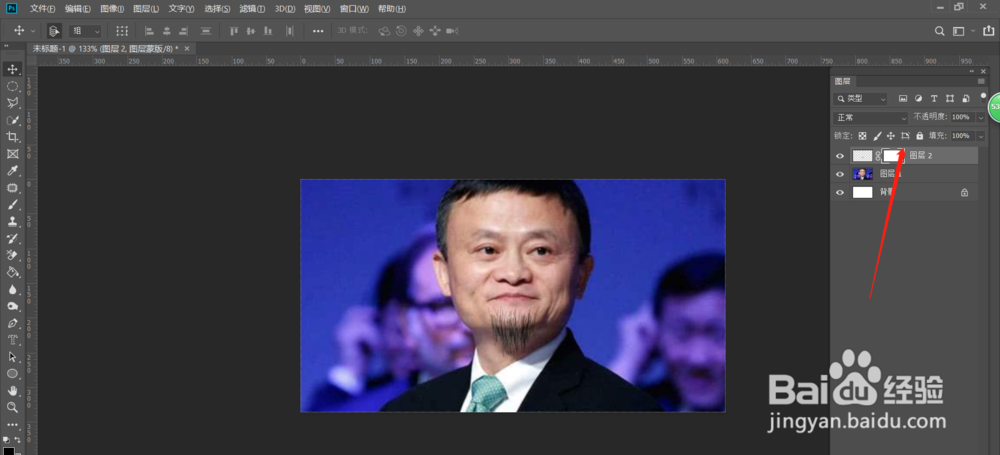1000x455 pixels.
Task: Open the 组 auto-select dropdown
Action: (85, 31)
